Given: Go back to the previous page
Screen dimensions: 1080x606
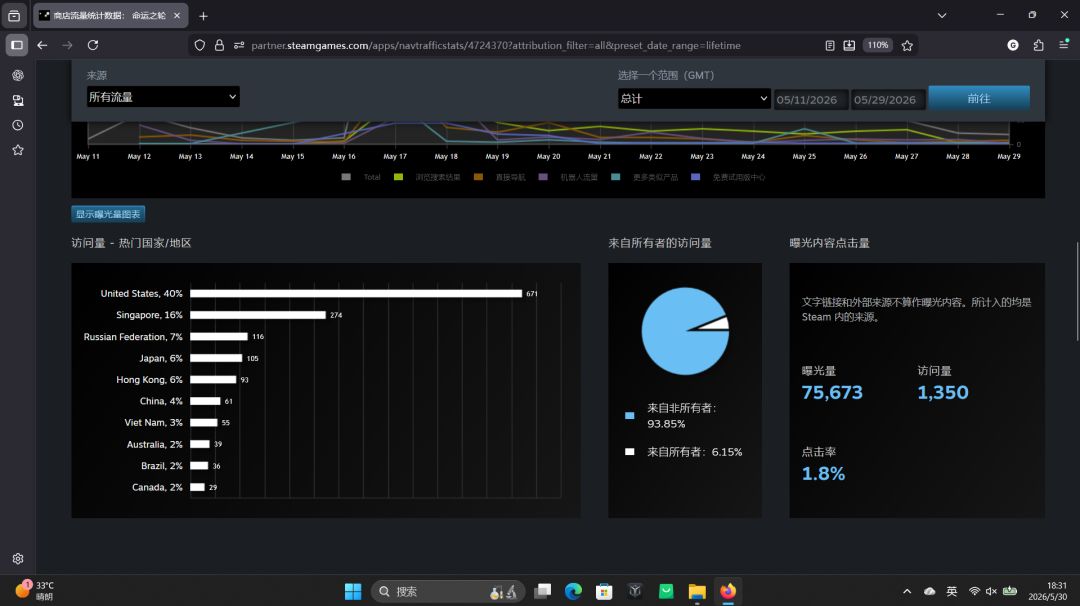Looking at the screenshot, I should 42,45.
